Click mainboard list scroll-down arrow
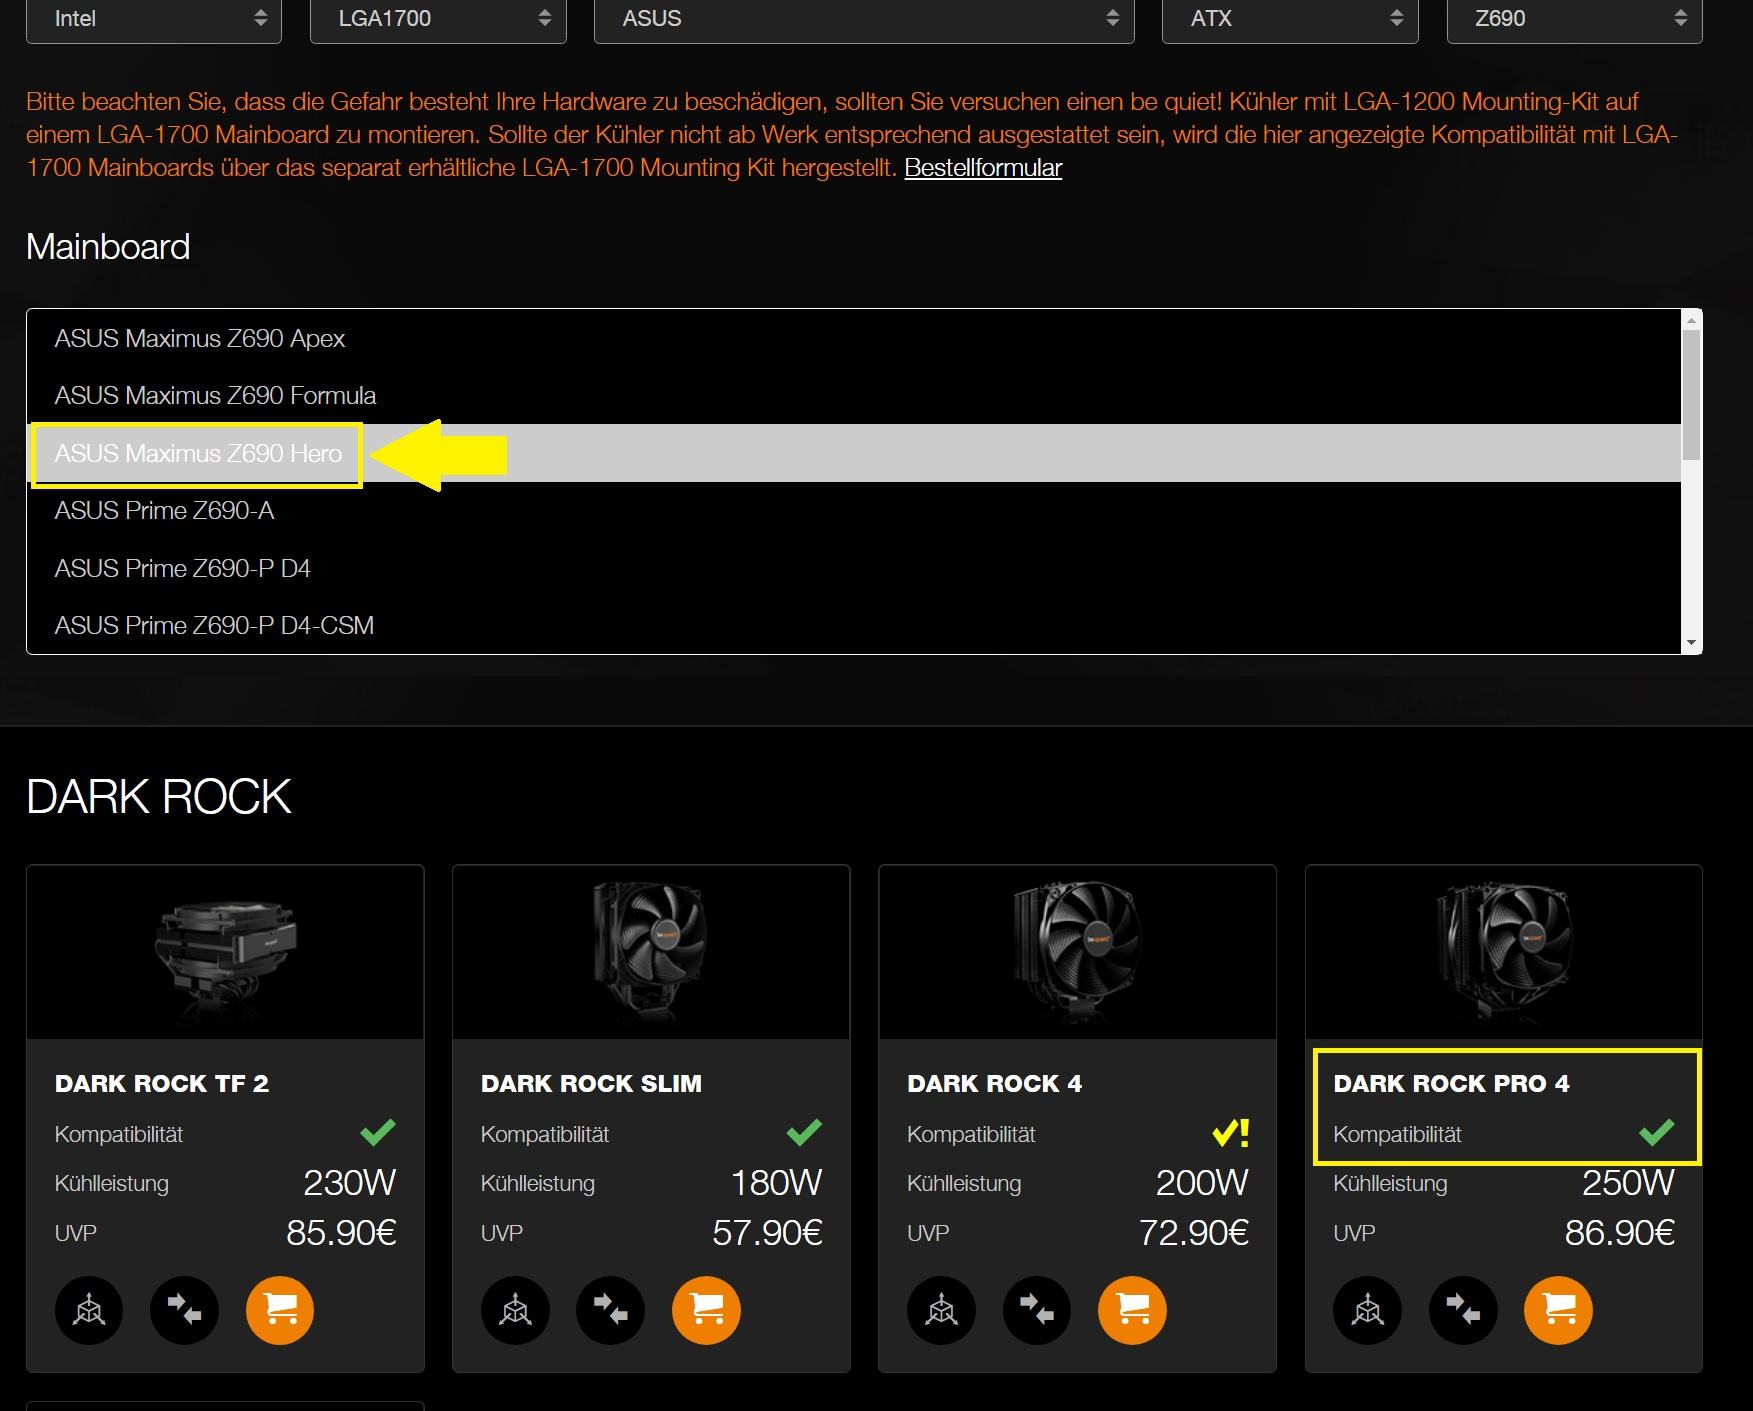The width and height of the screenshot is (1753, 1411). click(x=1691, y=643)
